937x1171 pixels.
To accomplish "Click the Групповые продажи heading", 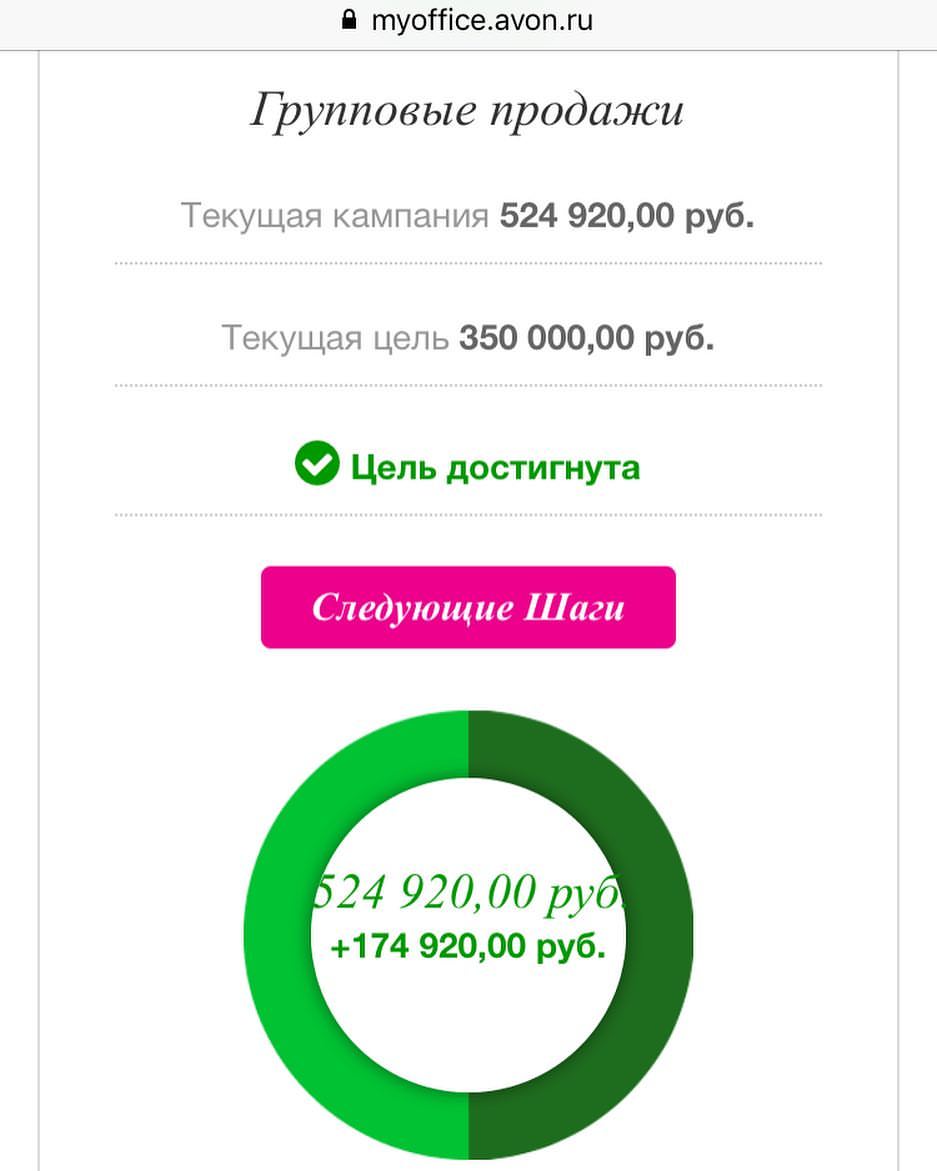I will pyautogui.click(x=467, y=111).
